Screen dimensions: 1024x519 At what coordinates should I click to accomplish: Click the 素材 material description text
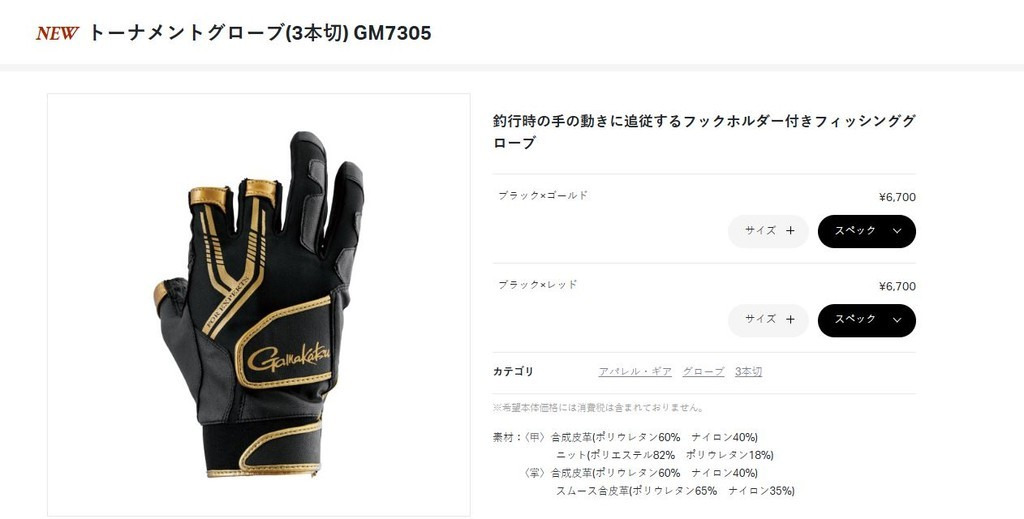click(643, 464)
